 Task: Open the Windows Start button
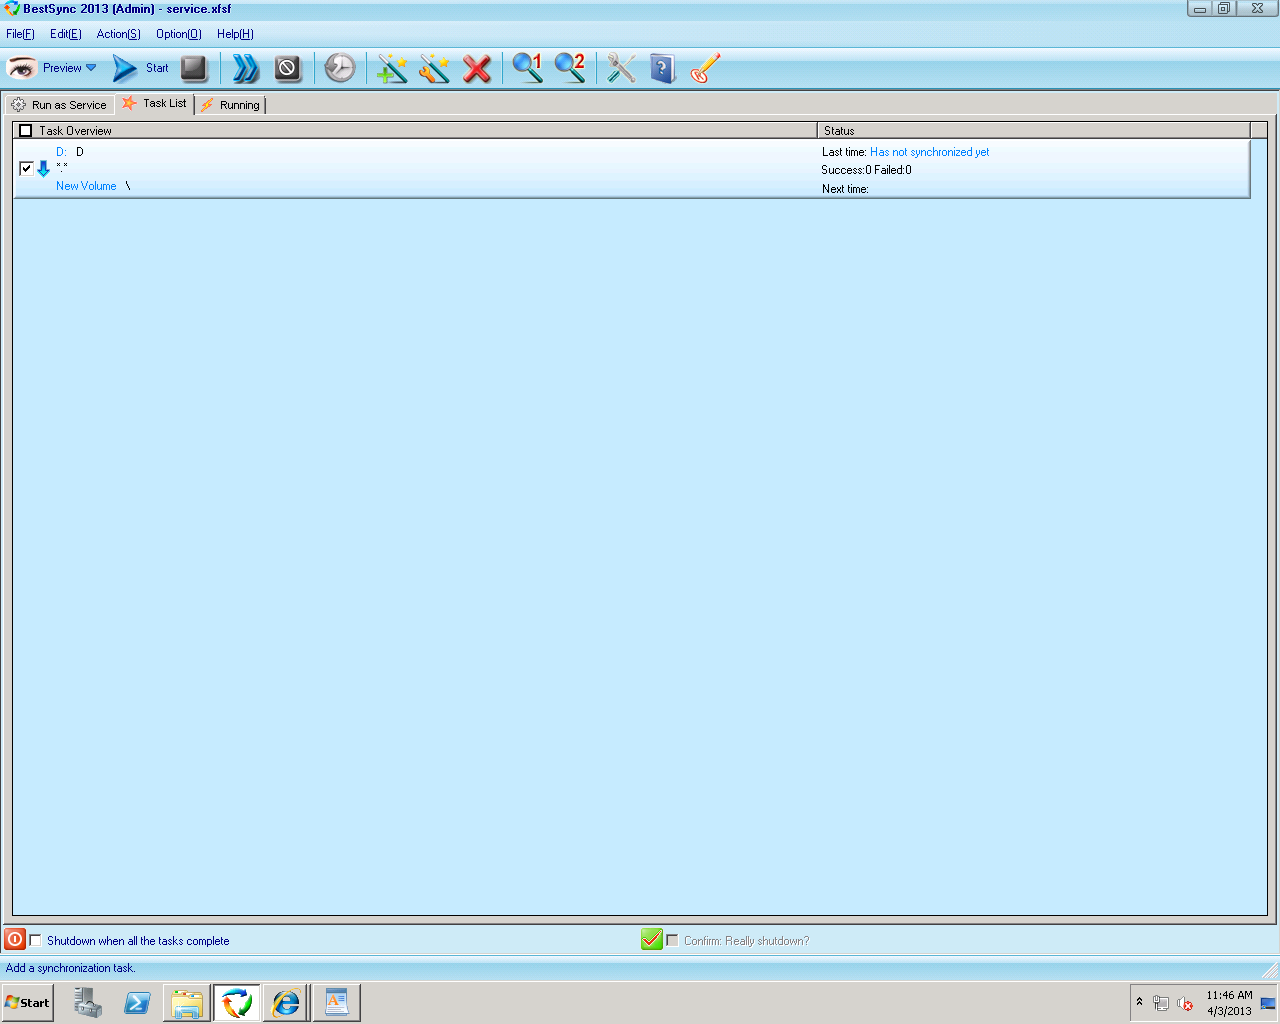pos(27,1003)
